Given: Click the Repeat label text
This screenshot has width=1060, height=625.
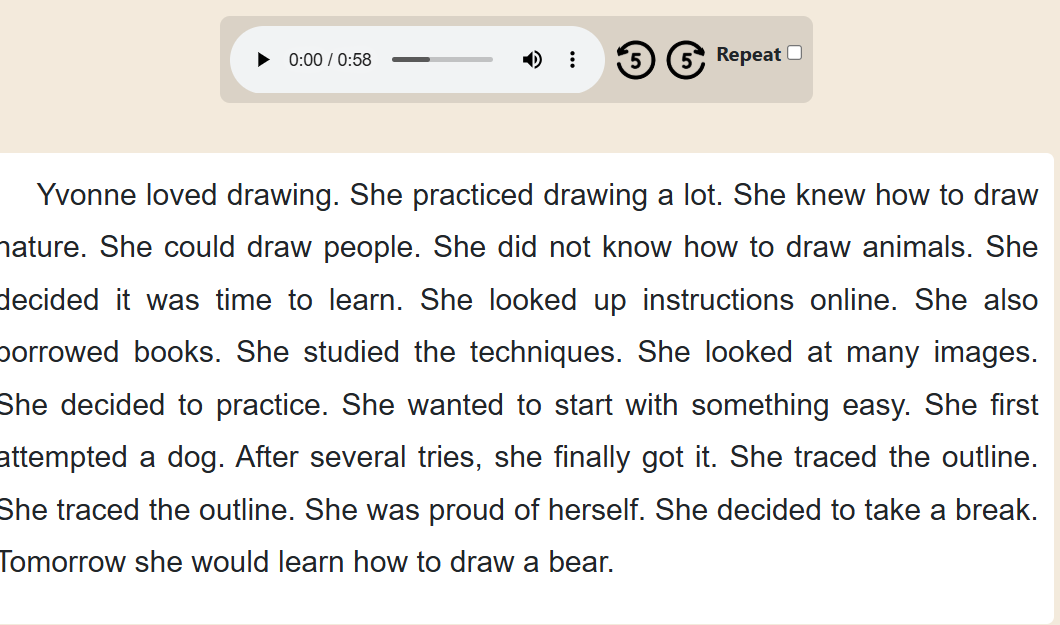Looking at the screenshot, I should click(748, 55).
